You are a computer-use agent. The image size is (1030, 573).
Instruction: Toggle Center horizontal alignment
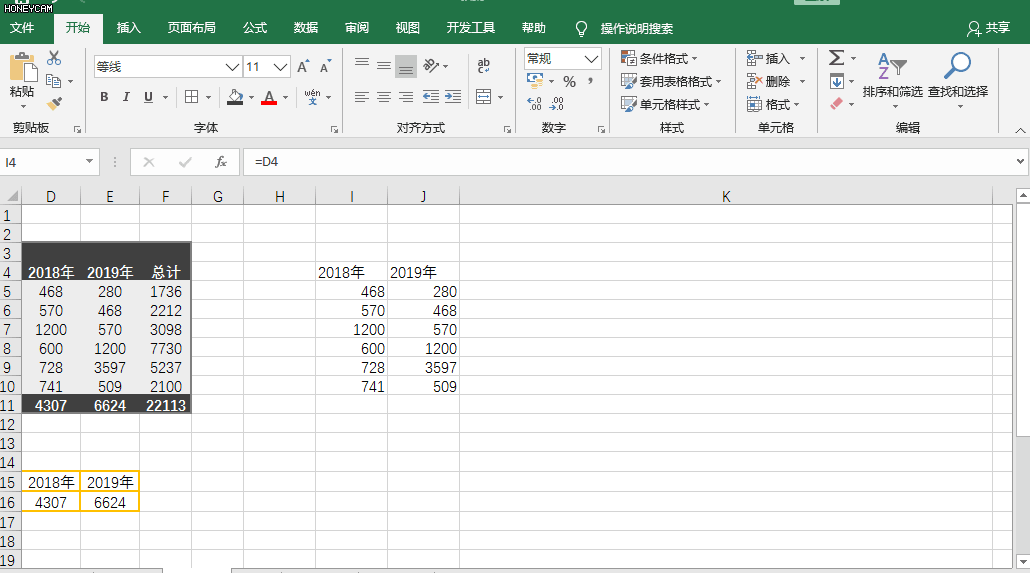click(x=384, y=97)
